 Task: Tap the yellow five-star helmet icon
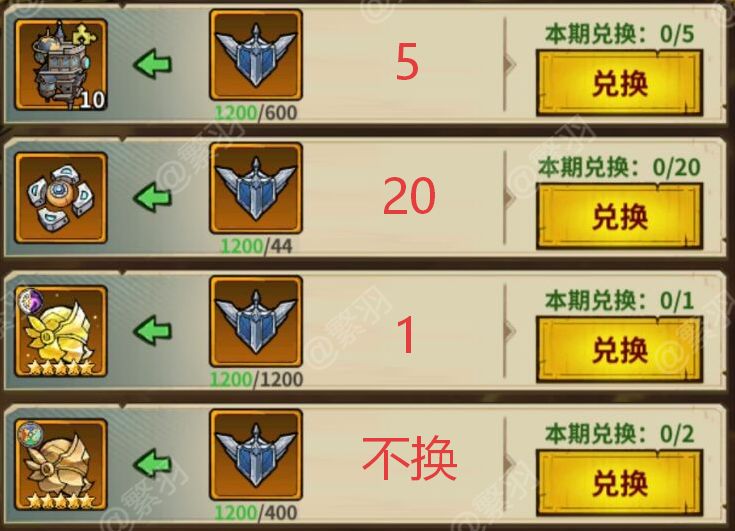(x=61, y=331)
